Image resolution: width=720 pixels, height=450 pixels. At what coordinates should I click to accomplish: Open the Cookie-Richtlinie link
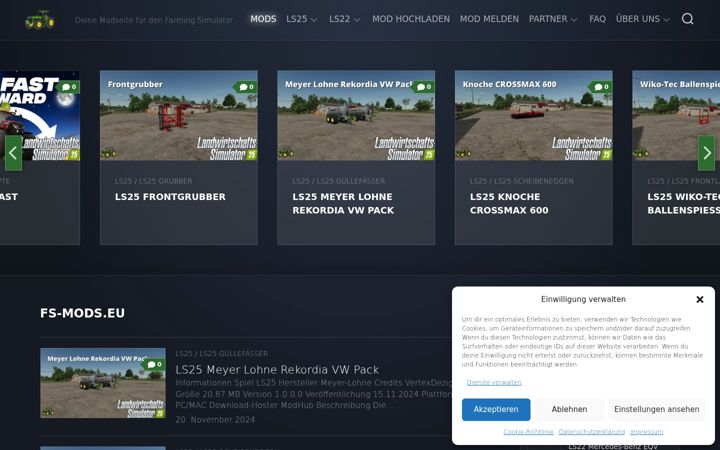tap(529, 432)
